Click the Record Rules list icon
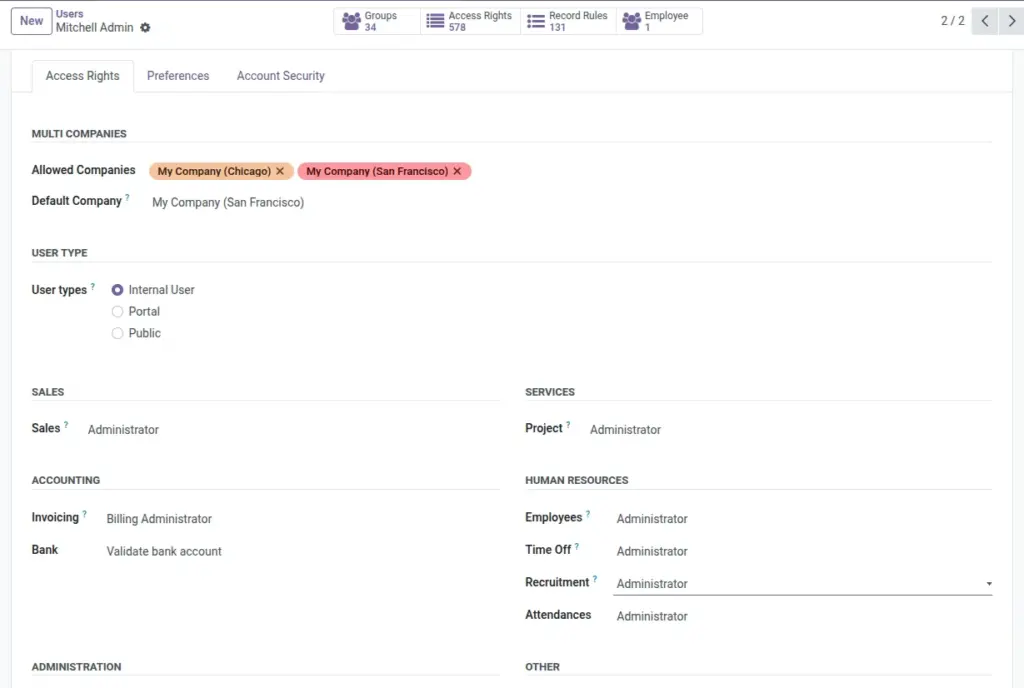1024x688 pixels. pos(536,21)
